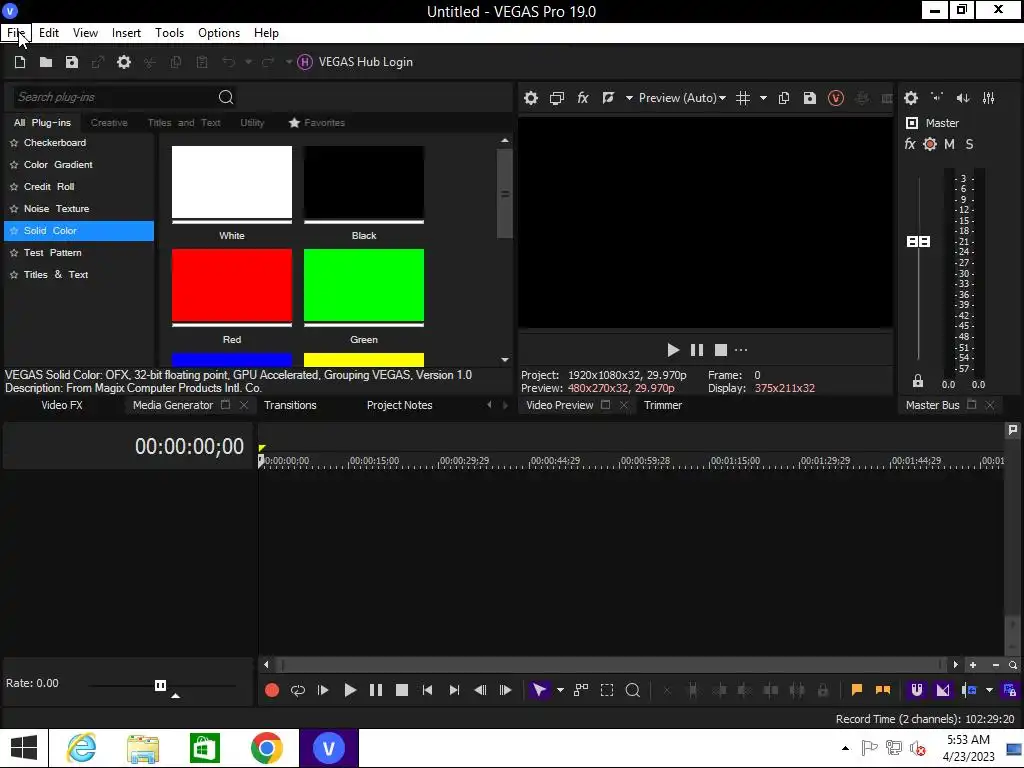
Task: Click split screen view icon in preview
Action: tap(608, 98)
